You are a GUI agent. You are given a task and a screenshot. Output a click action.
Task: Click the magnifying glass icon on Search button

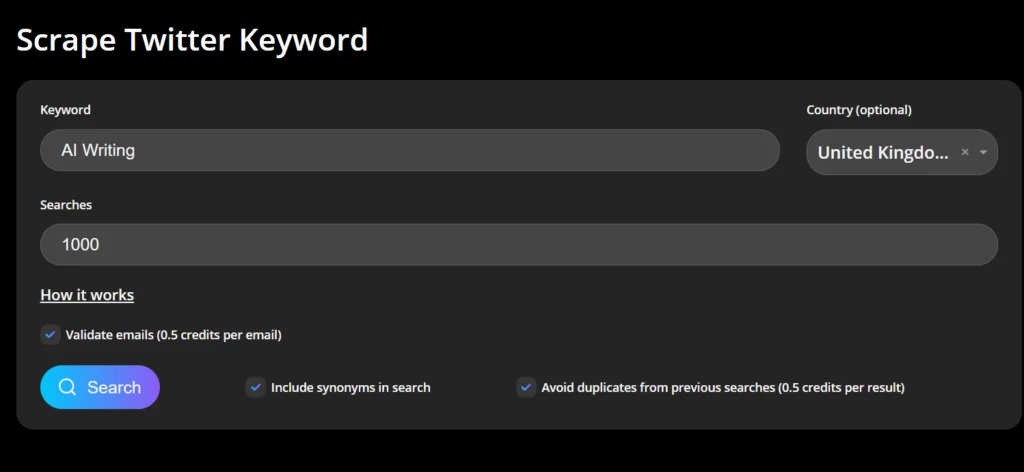point(68,388)
